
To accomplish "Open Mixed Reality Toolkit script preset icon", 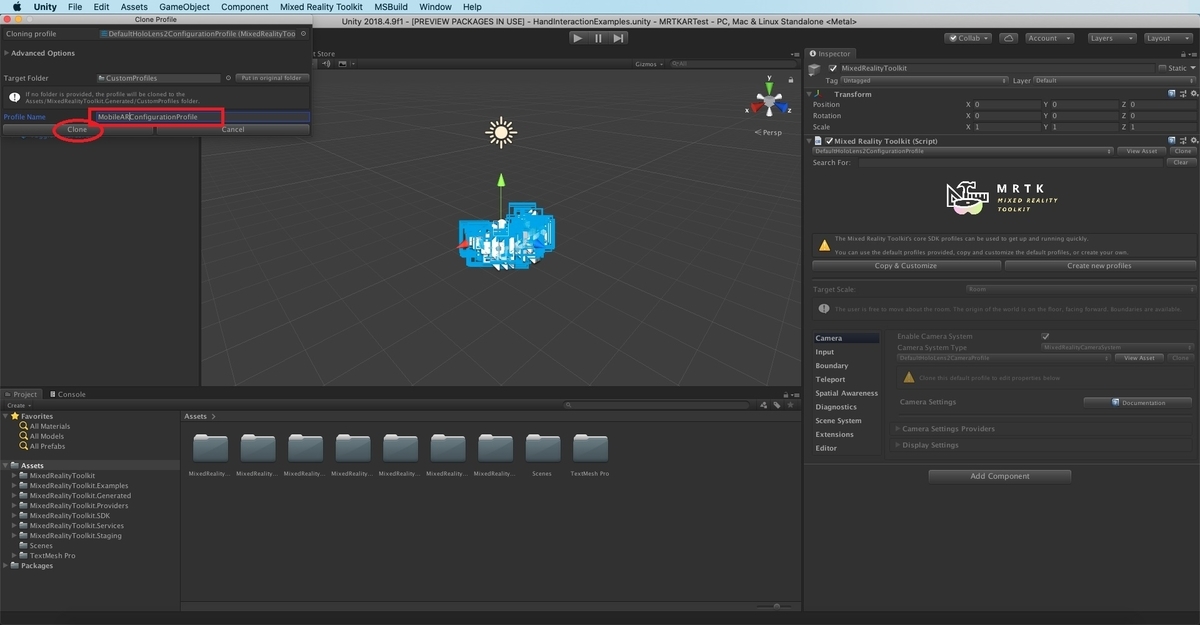I will point(1181,141).
